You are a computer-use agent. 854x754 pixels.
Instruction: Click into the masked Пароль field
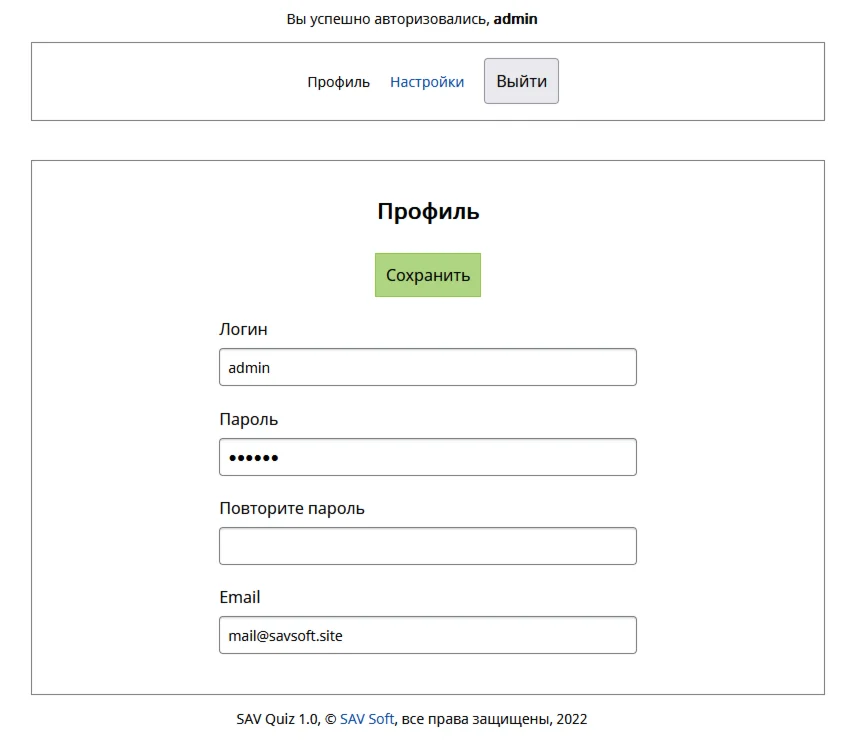point(428,457)
